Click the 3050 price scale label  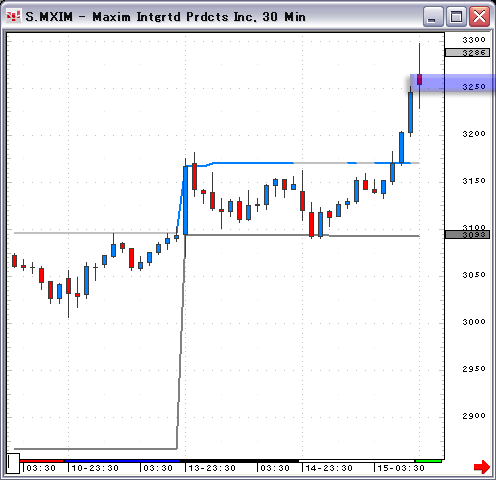(x=474, y=275)
